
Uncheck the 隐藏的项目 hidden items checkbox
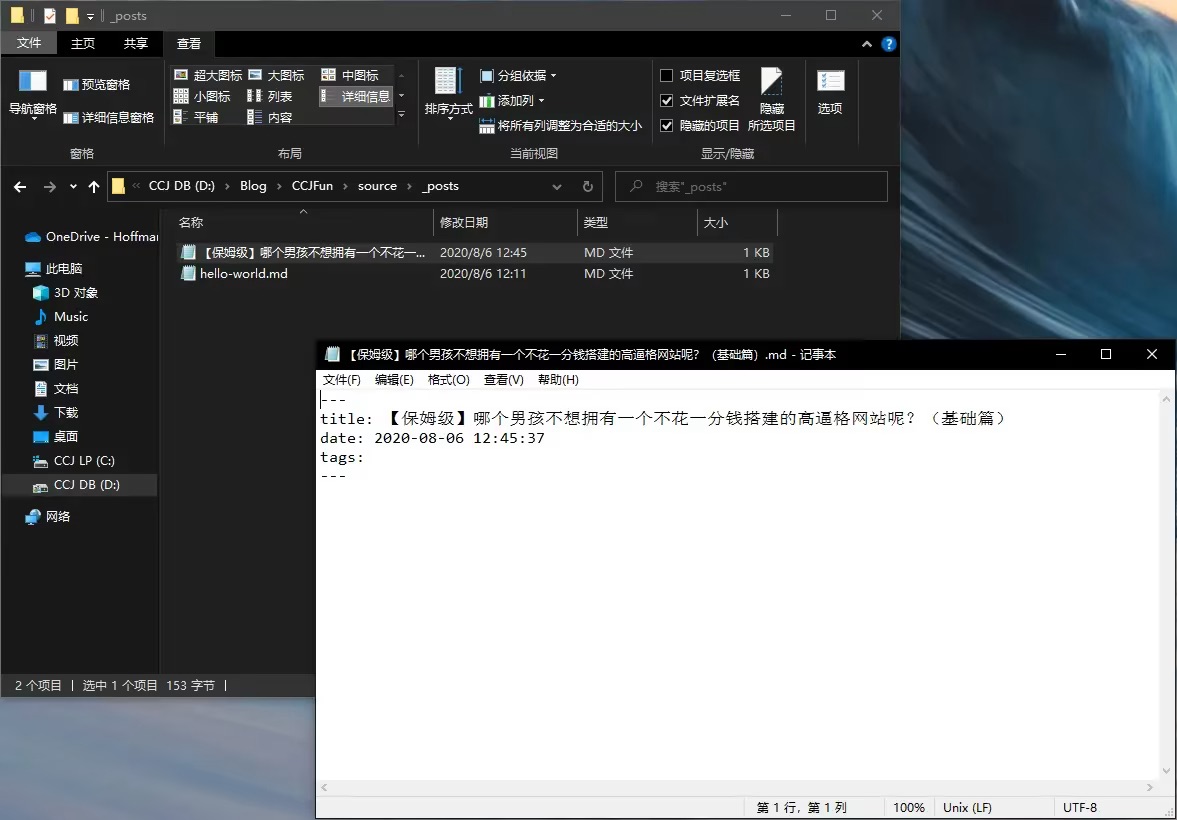click(667, 125)
